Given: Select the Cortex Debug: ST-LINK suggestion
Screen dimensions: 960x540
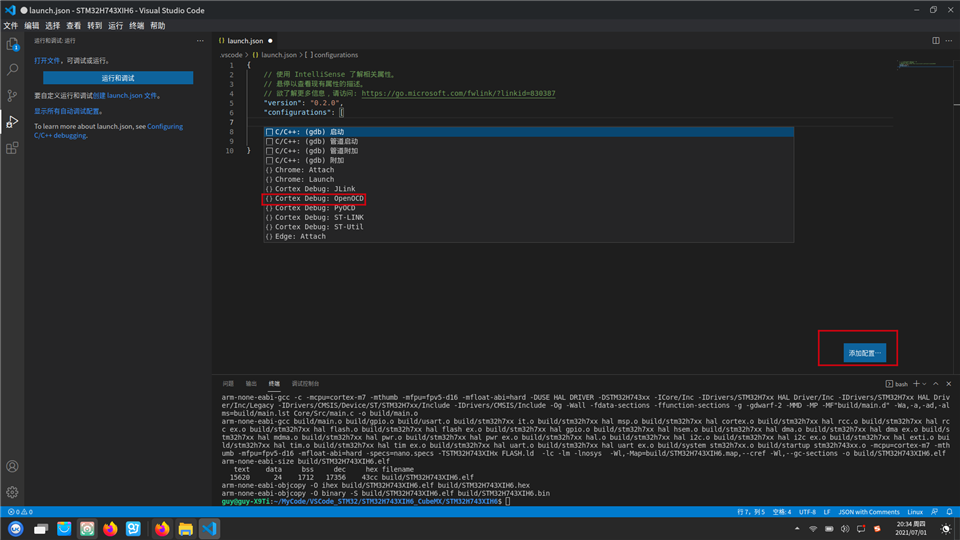Looking at the screenshot, I should click(x=529, y=217).
